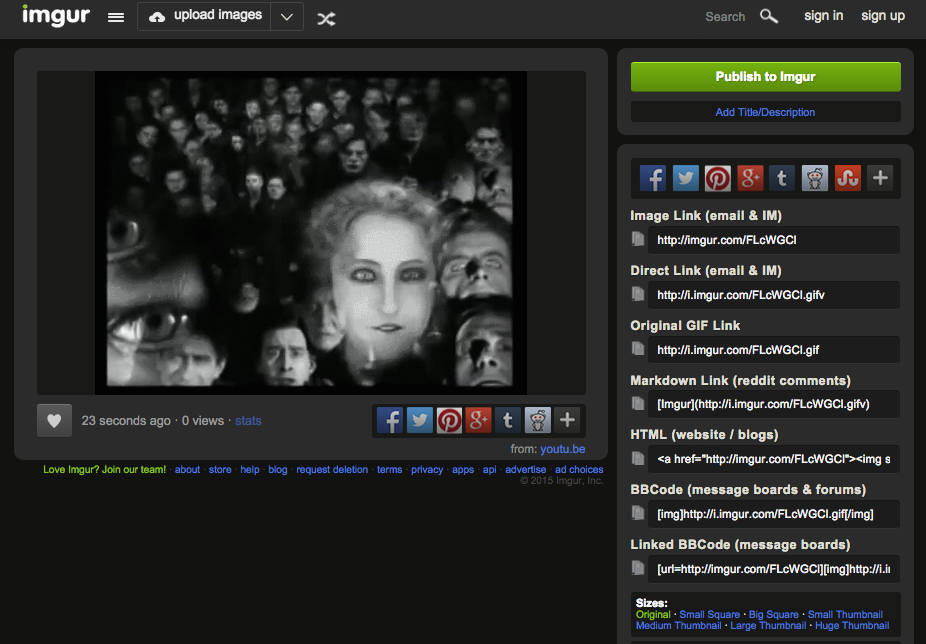Click the imgur logo

pyautogui.click(x=56, y=16)
